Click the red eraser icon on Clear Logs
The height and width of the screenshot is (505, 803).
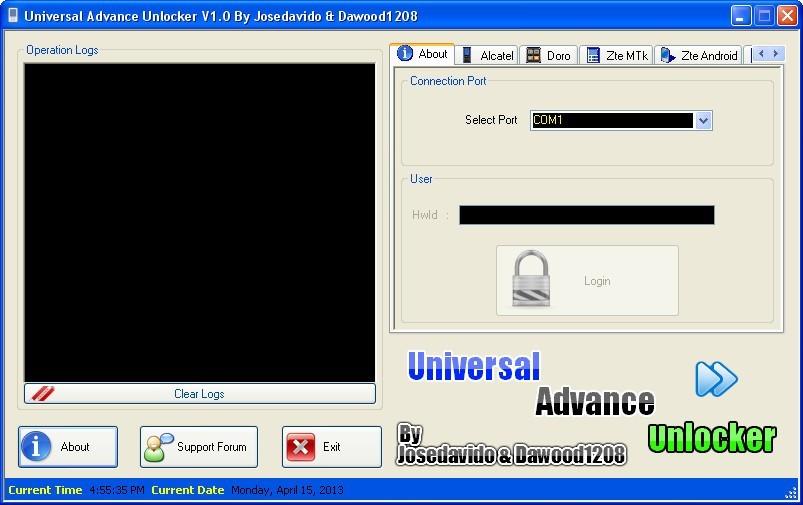pos(43,393)
